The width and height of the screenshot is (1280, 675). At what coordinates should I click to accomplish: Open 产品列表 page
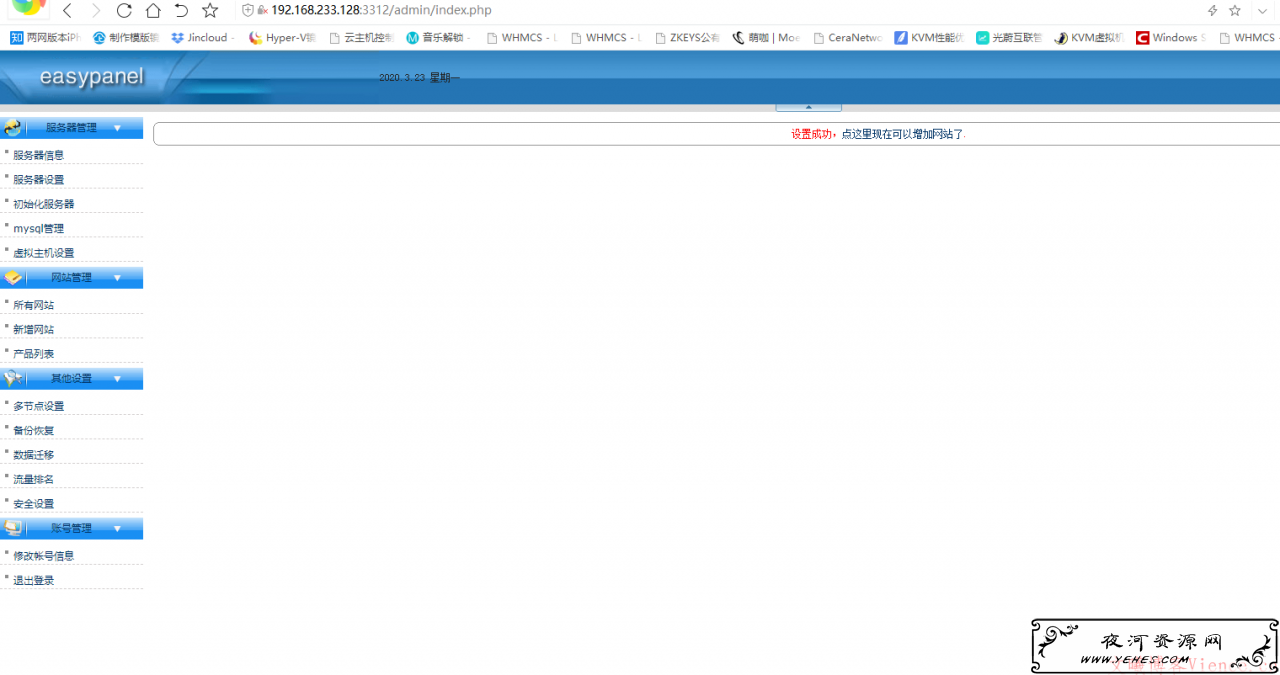[34, 354]
